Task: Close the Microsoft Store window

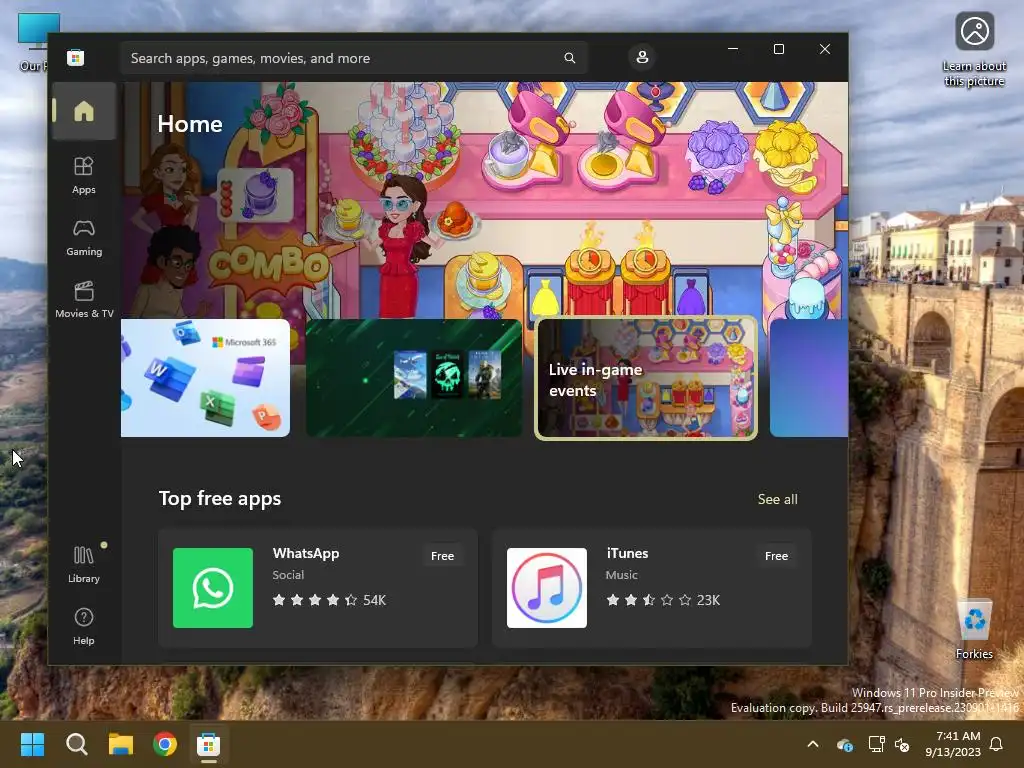Action: point(825,49)
